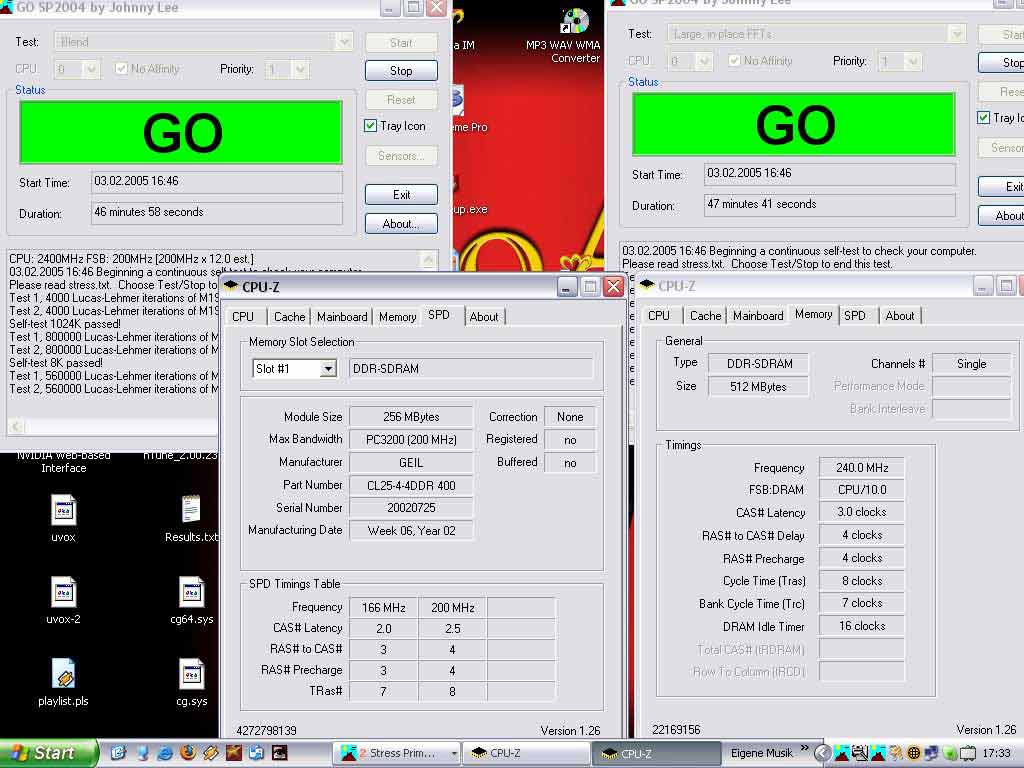Click the log scrollbar up arrow in Blend window
This screenshot has width=1024, height=768.
pyautogui.click(x=428, y=259)
